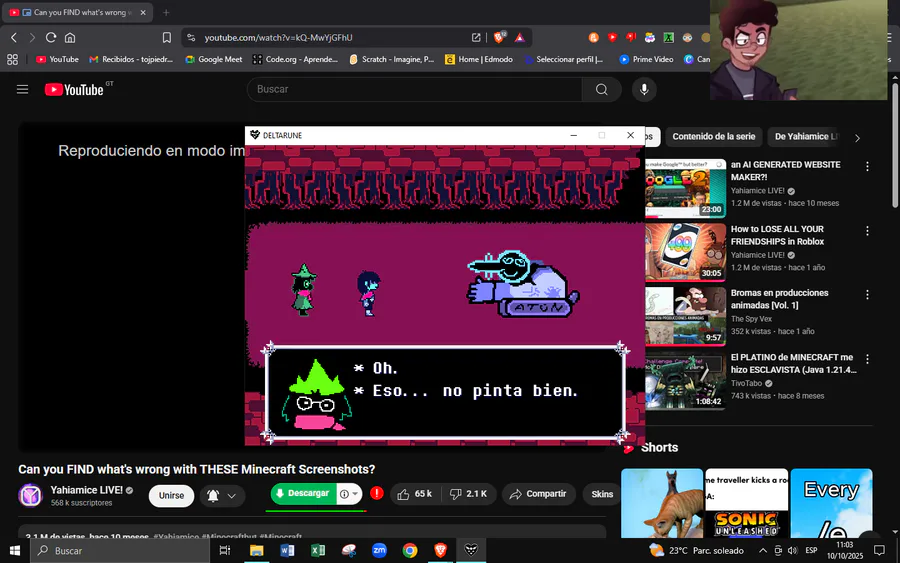Open the YouTube guide hamburger menu
900x563 pixels.
[22, 90]
